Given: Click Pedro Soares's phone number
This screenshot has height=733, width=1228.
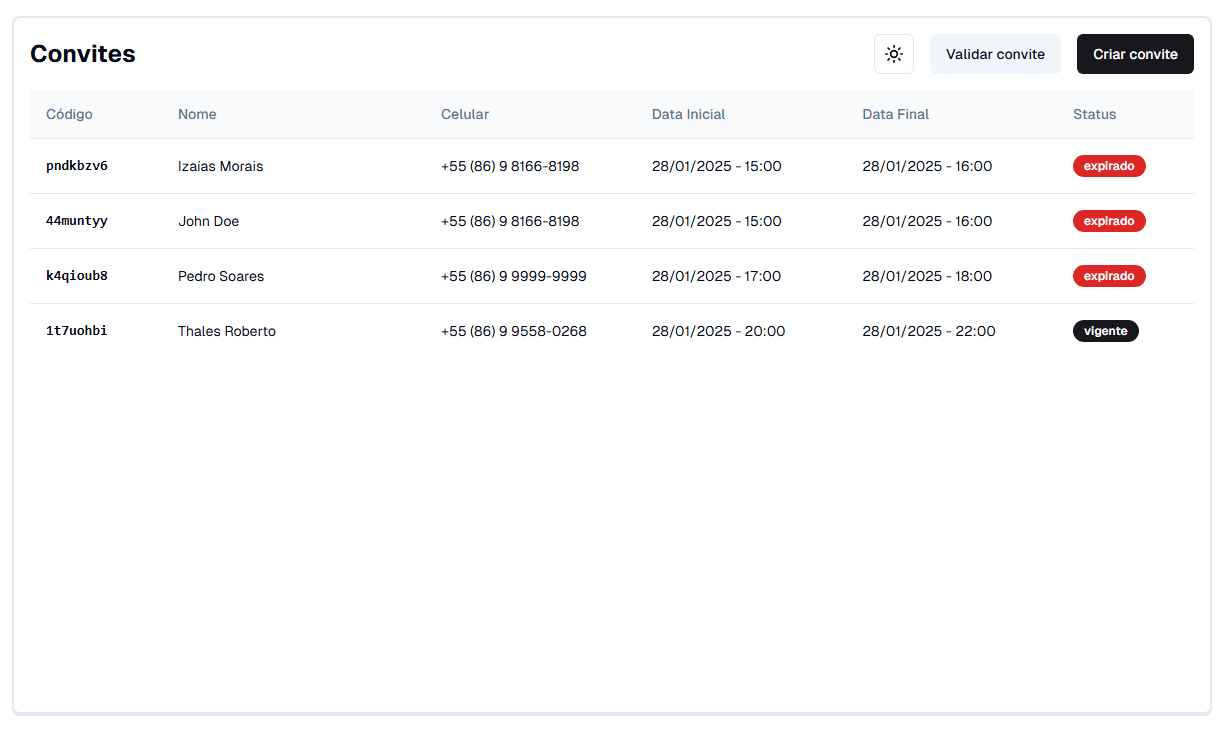Looking at the screenshot, I should [x=513, y=276].
